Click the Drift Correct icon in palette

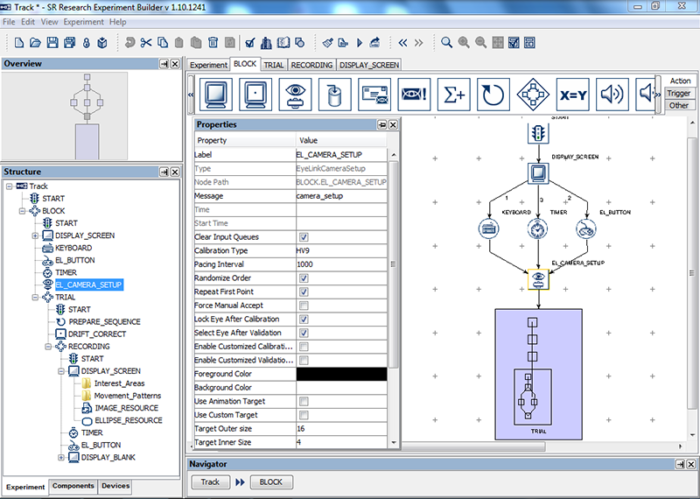click(x=255, y=95)
